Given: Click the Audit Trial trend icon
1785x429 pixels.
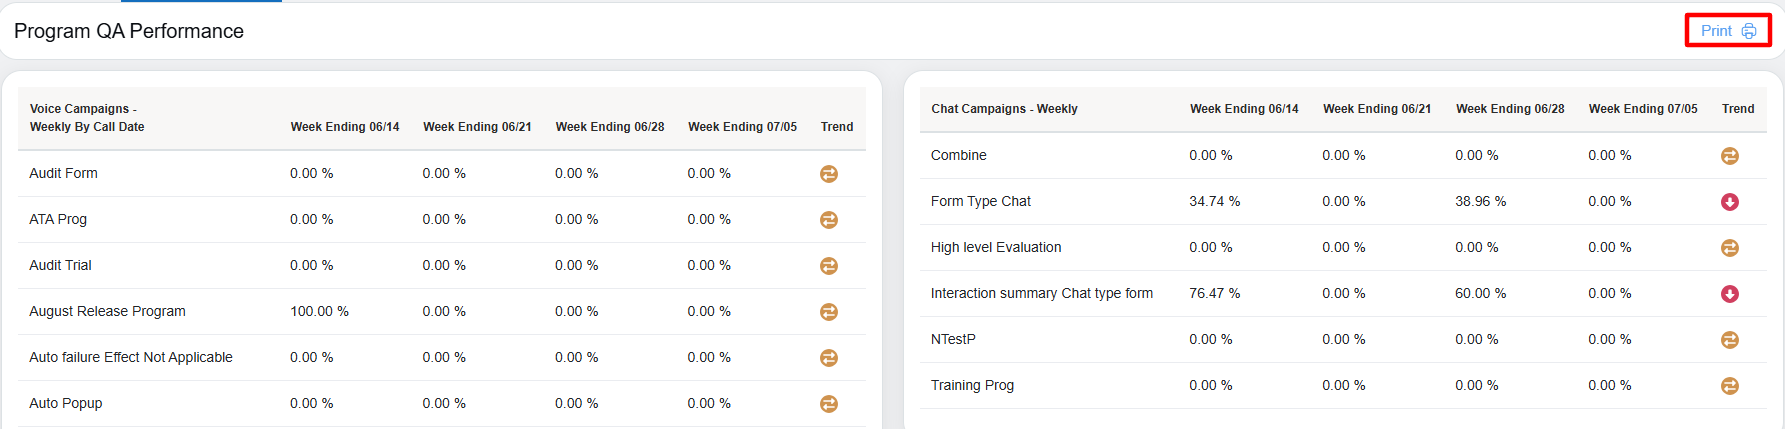Looking at the screenshot, I should [x=829, y=266].
